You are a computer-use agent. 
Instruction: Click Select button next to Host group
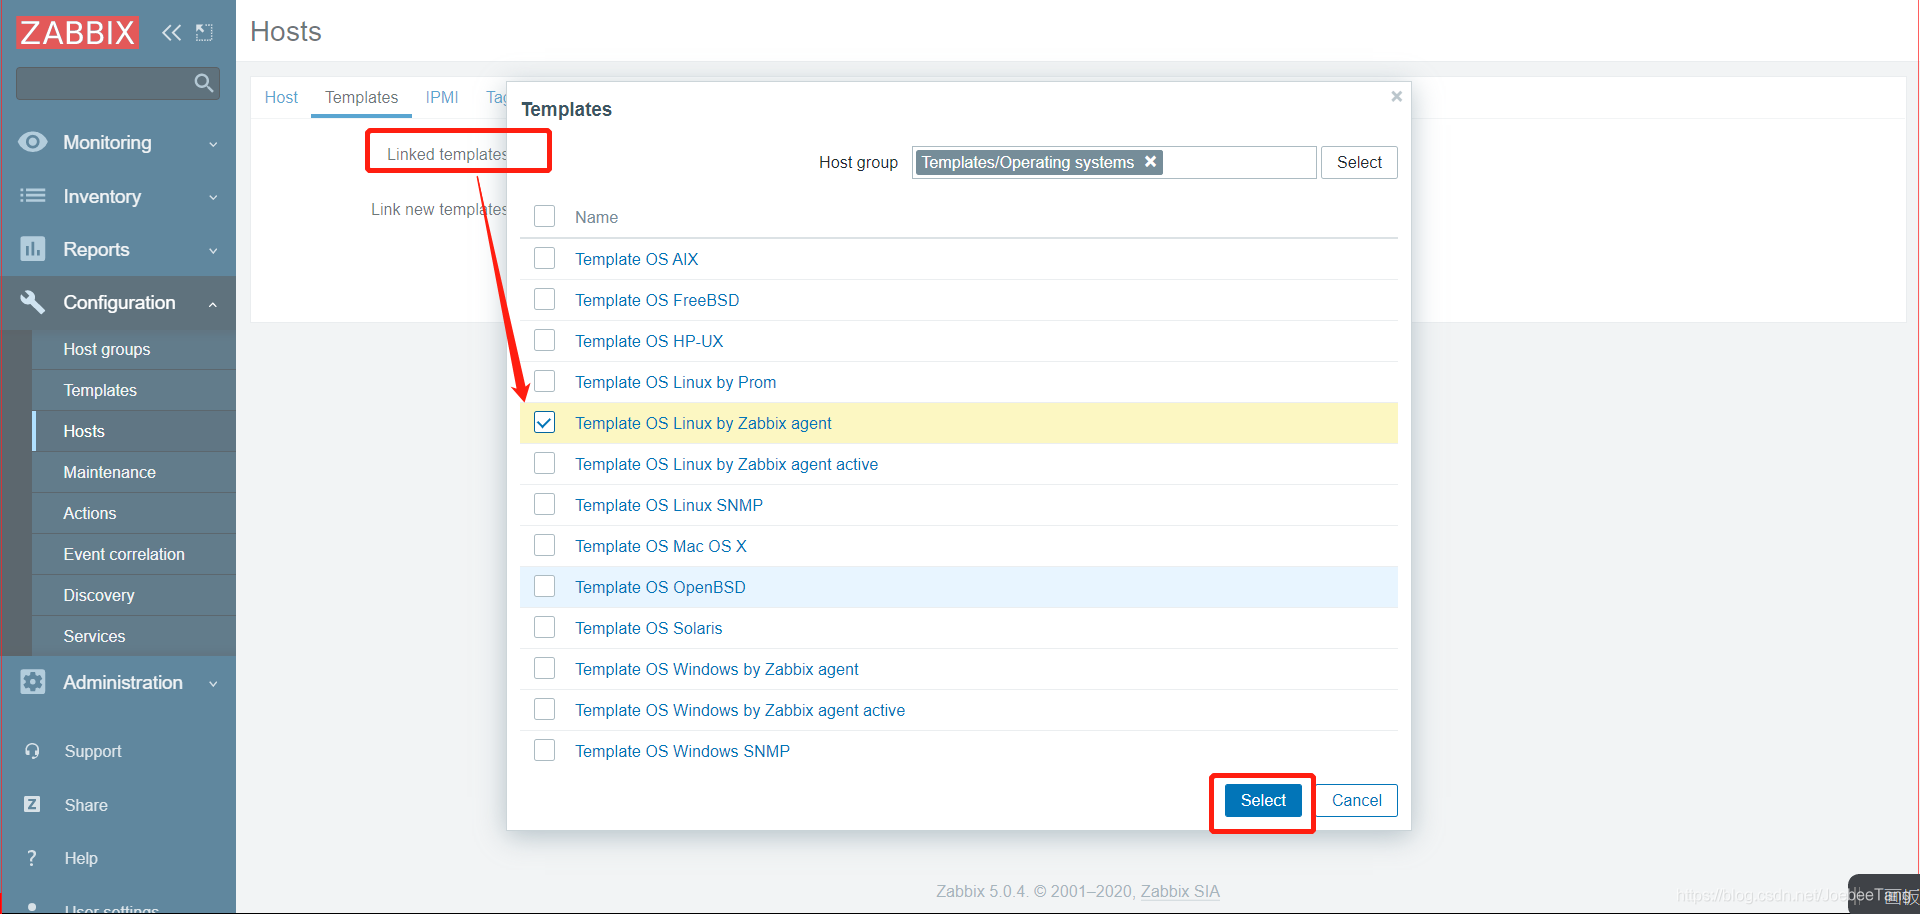(1359, 162)
